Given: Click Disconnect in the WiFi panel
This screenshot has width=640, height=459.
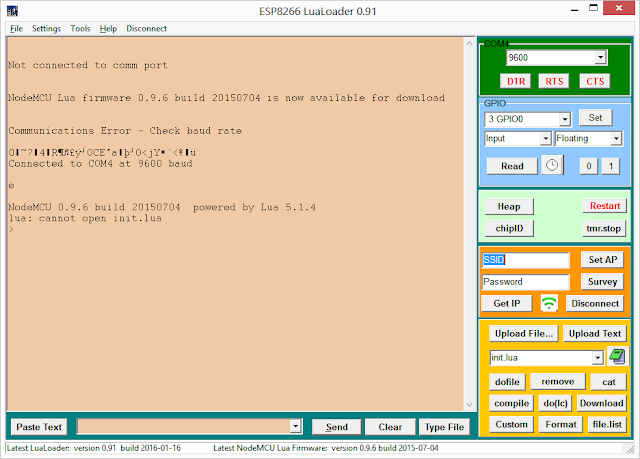Looking at the screenshot, I should pyautogui.click(x=595, y=304).
